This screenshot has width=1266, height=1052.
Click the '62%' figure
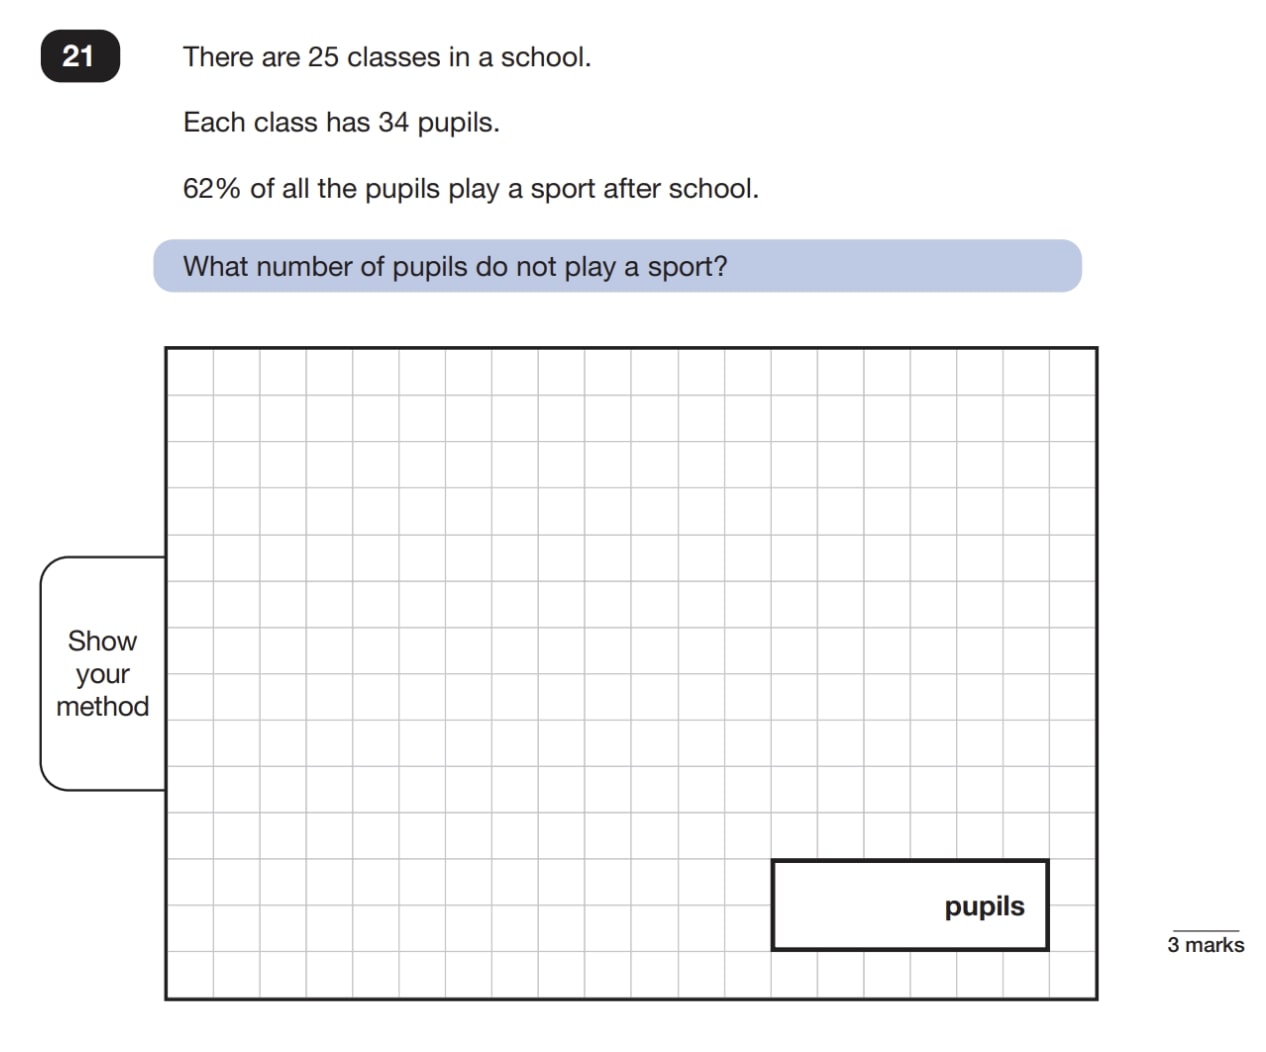pos(212,189)
